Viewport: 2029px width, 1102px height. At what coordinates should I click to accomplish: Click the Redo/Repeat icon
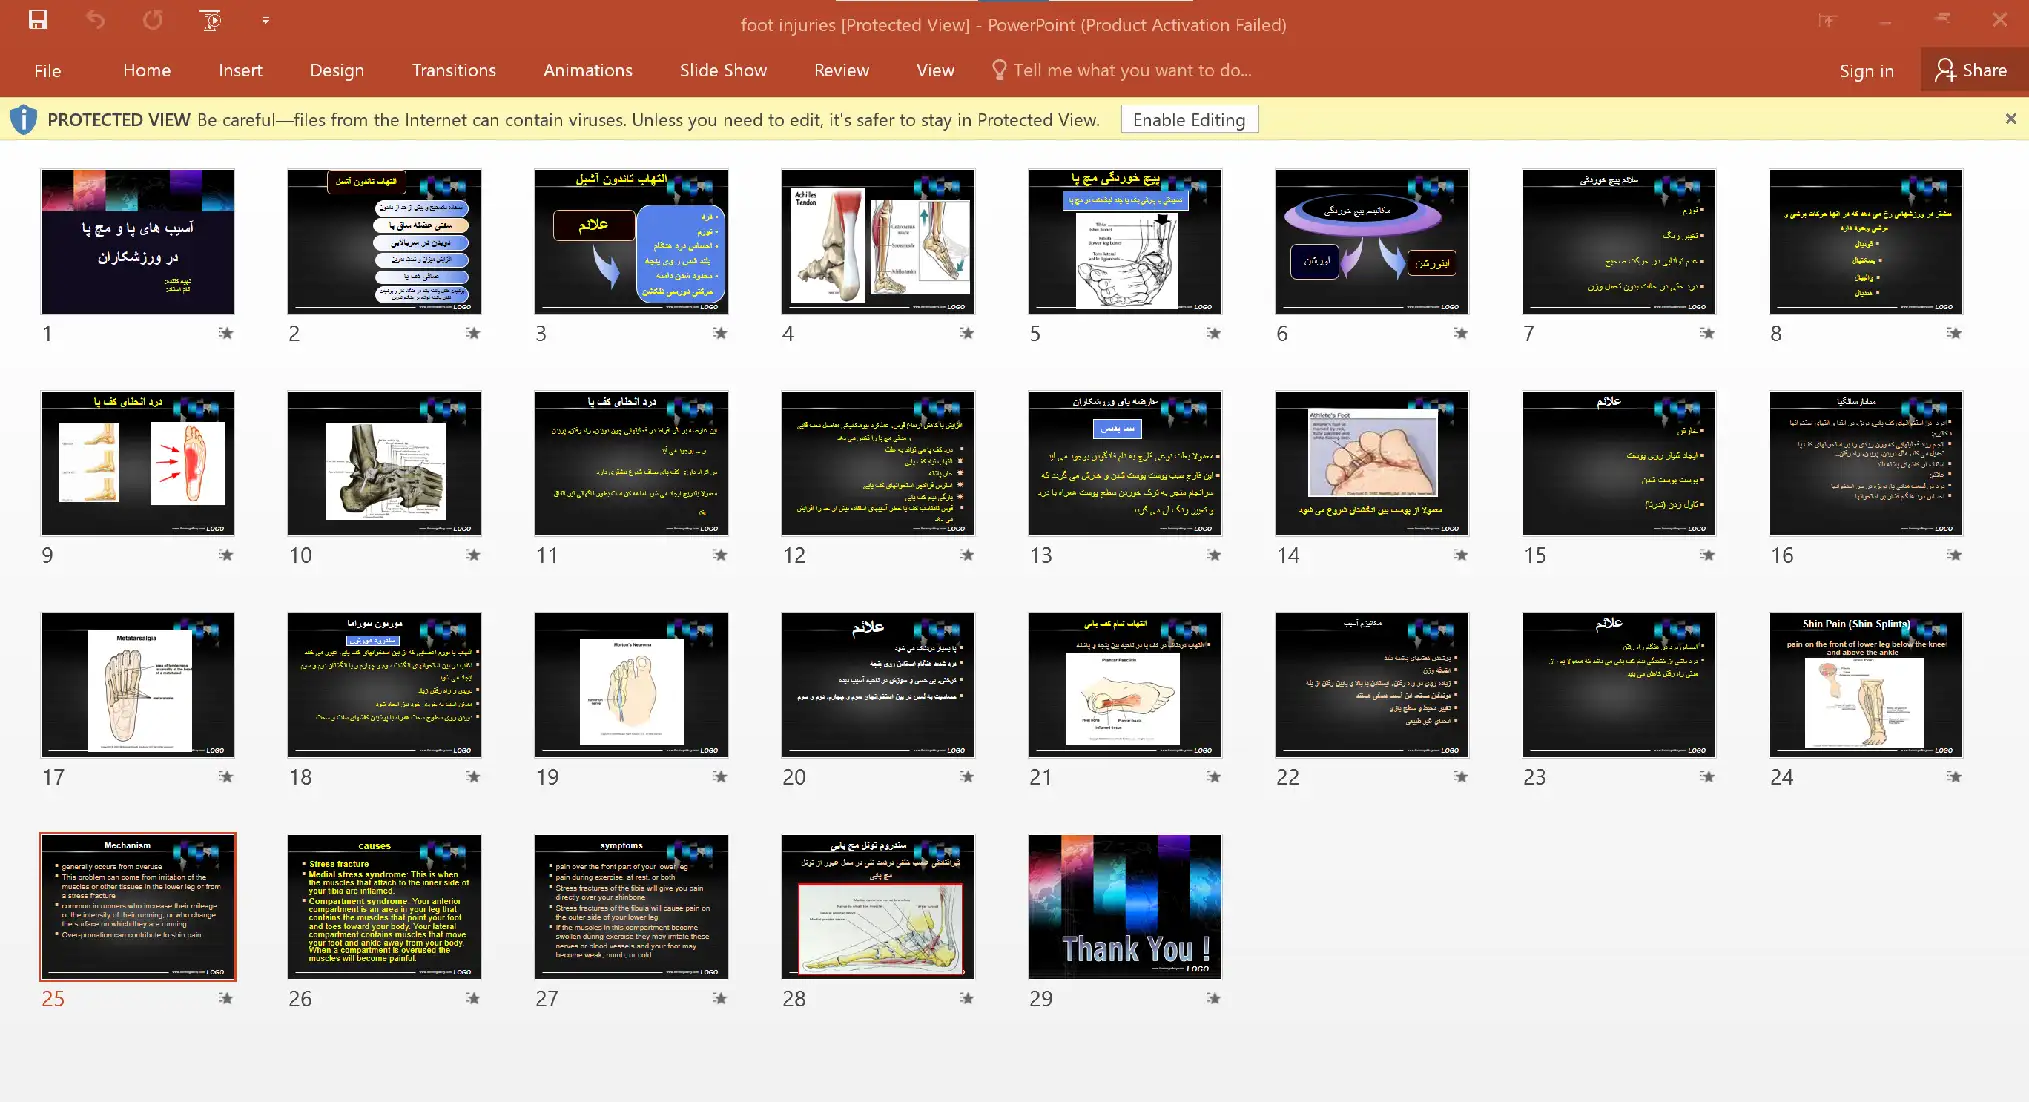152,20
